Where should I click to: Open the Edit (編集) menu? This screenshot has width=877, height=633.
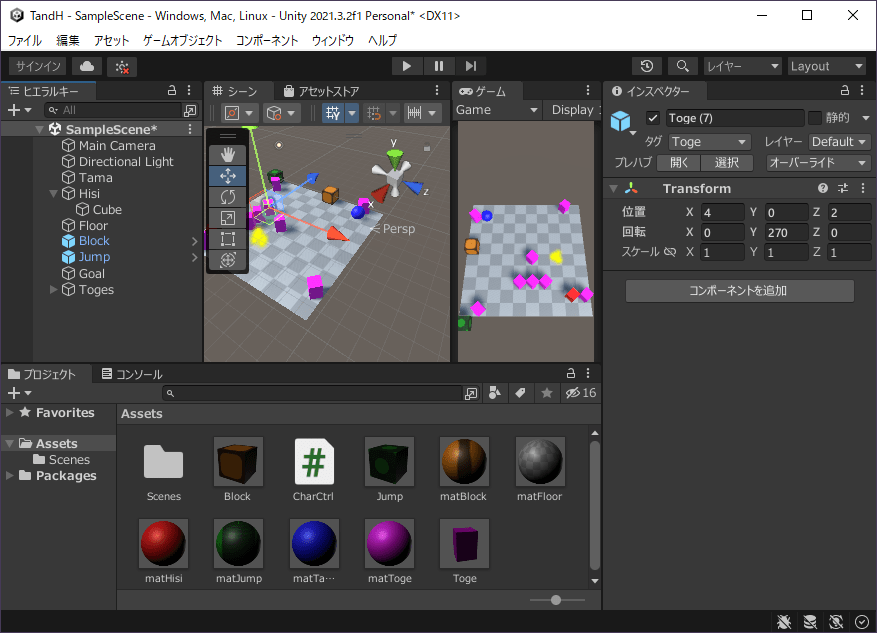[x=68, y=40]
